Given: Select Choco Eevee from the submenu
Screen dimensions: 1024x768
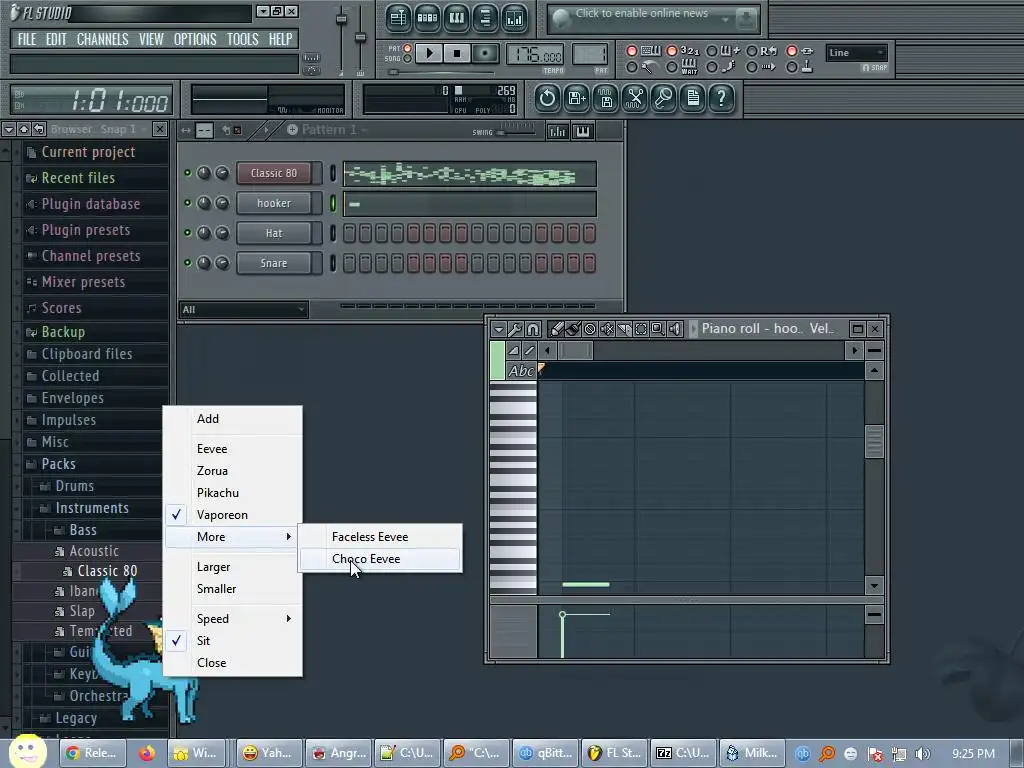Looking at the screenshot, I should [x=380, y=559].
